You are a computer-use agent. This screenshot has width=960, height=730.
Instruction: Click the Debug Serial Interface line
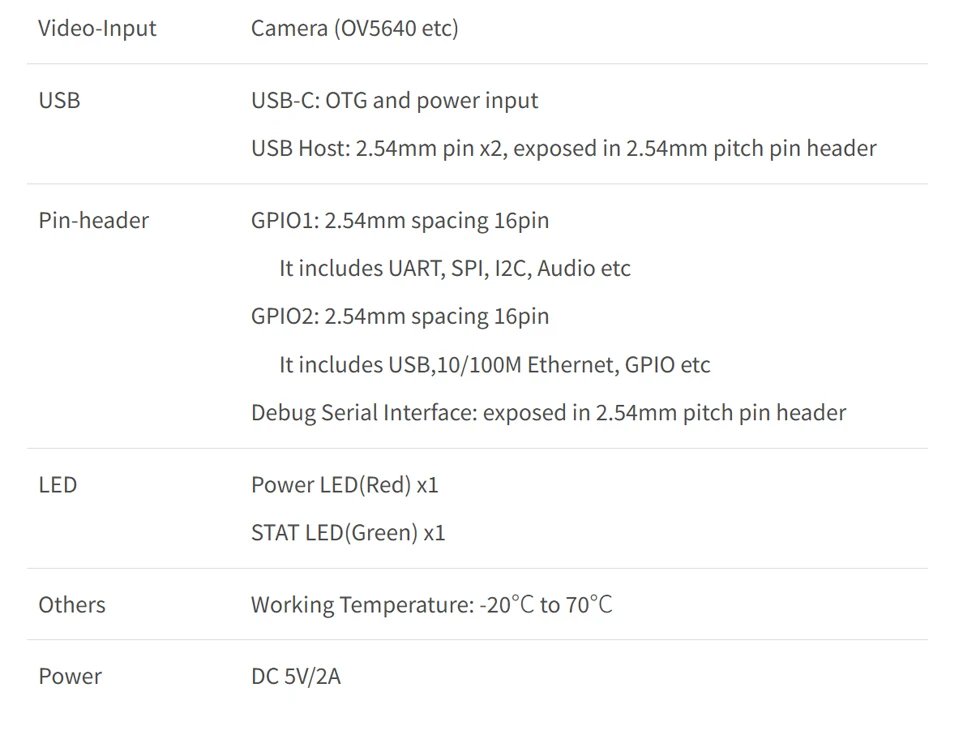click(548, 412)
